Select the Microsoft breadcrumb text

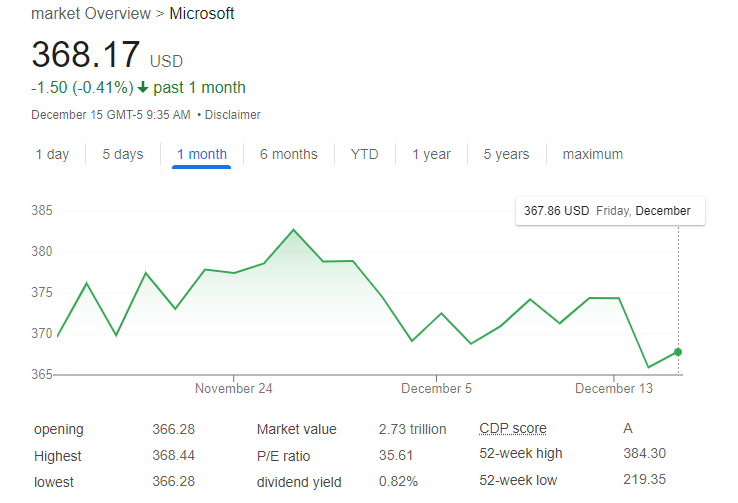coord(201,14)
